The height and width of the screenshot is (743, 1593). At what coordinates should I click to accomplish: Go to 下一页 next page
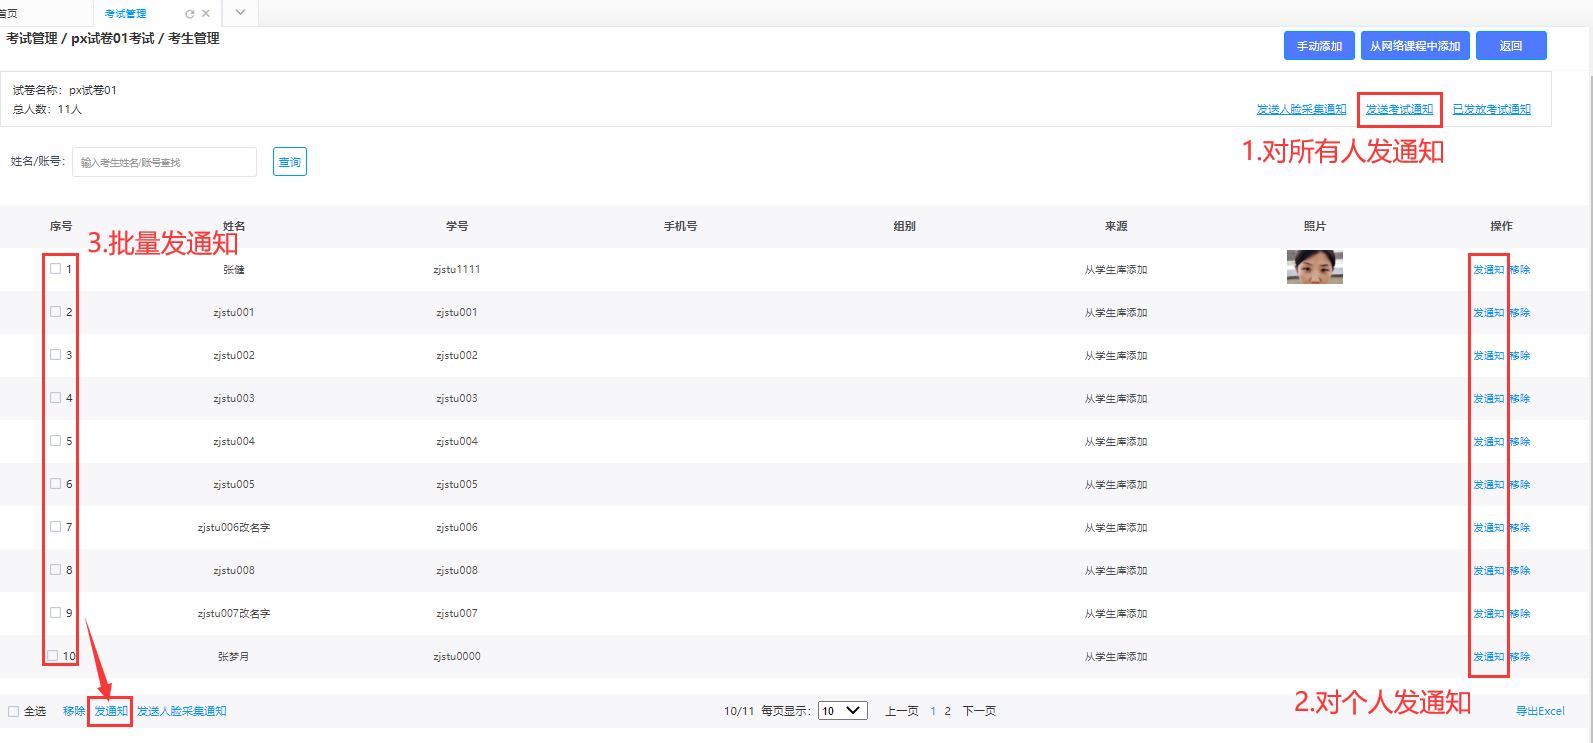[x=979, y=711]
